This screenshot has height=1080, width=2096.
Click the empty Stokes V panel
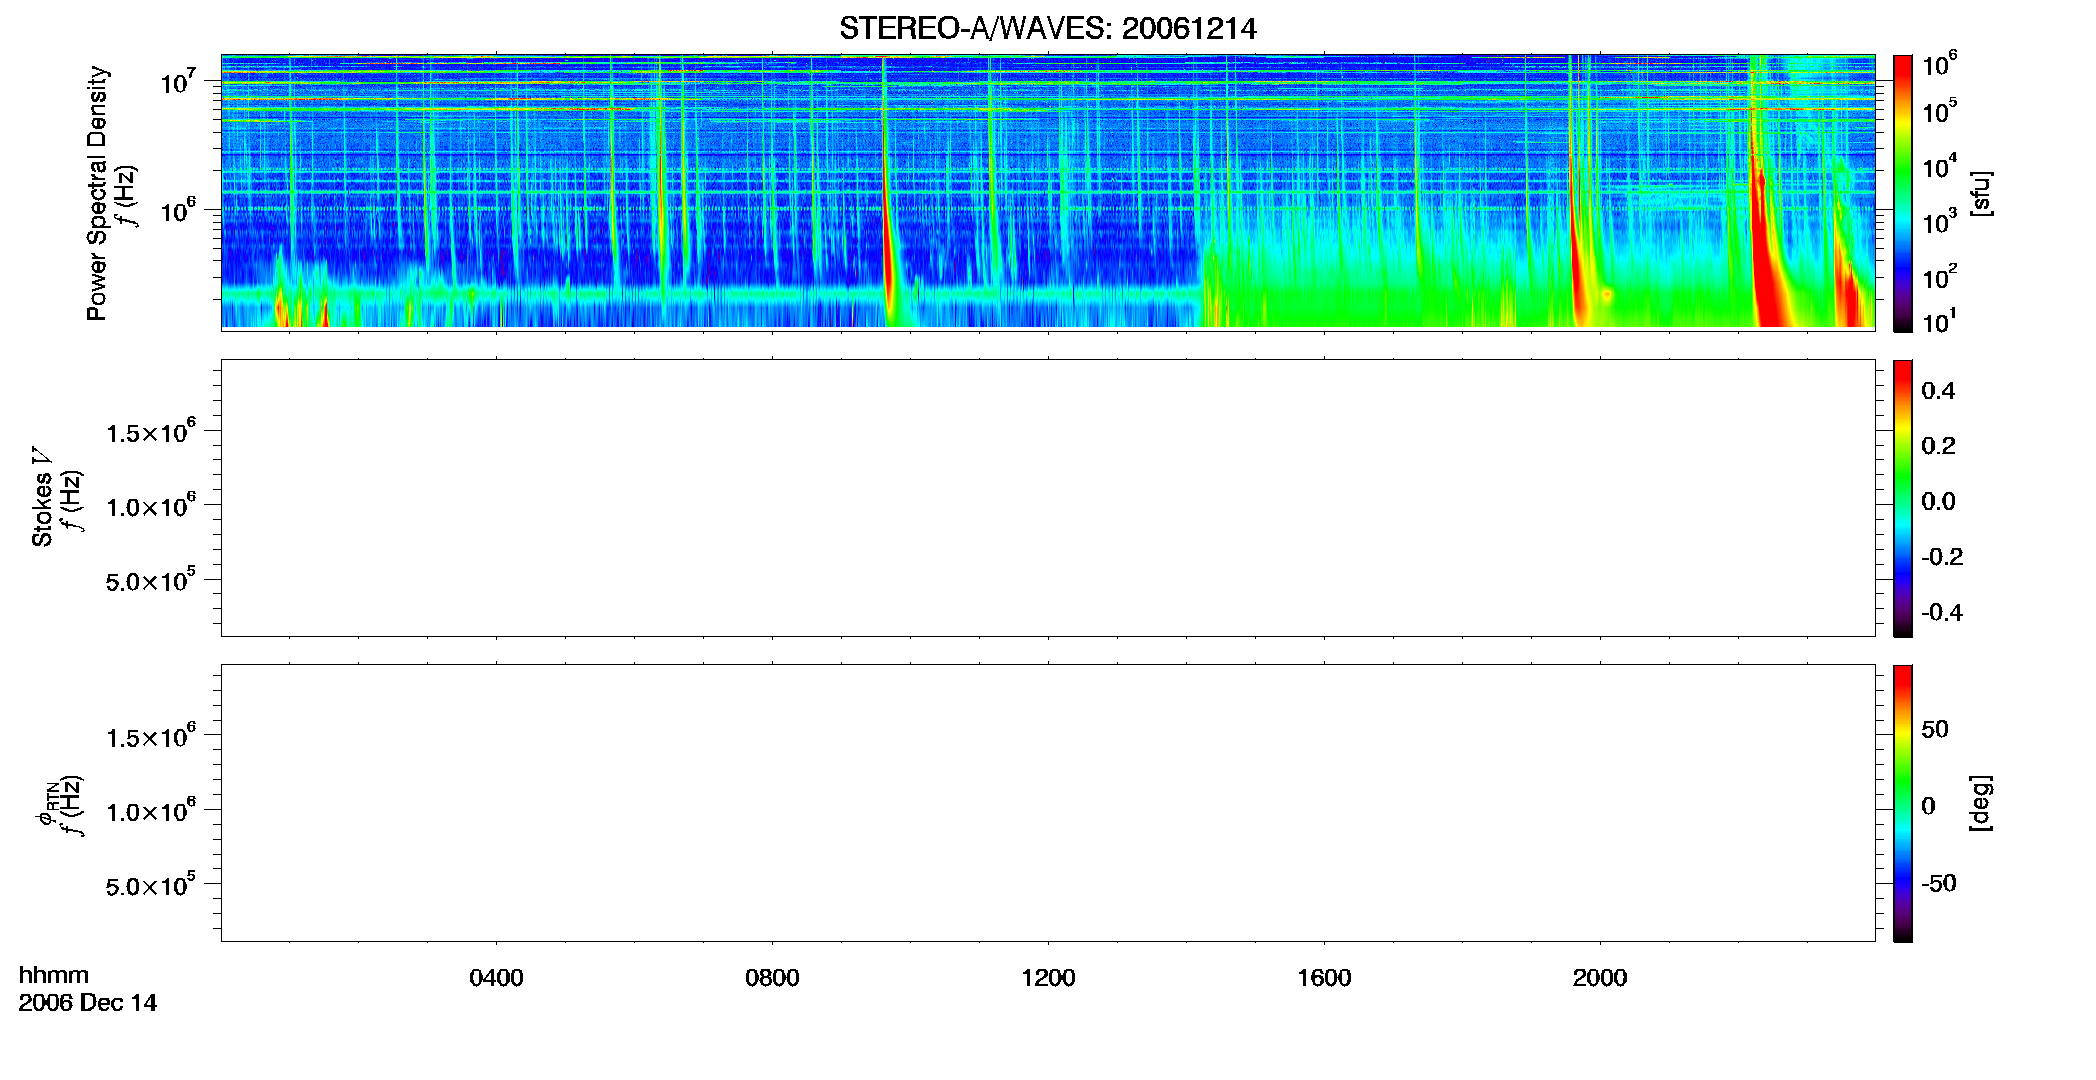[x=1048, y=498]
